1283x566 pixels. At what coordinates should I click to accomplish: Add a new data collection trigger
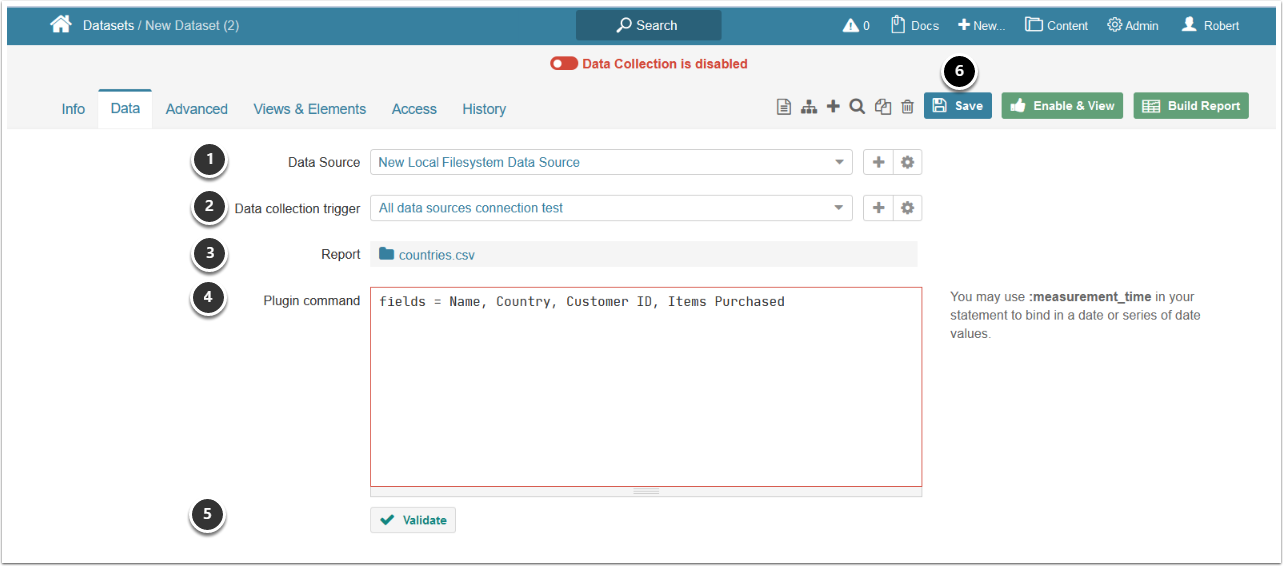click(x=878, y=208)
